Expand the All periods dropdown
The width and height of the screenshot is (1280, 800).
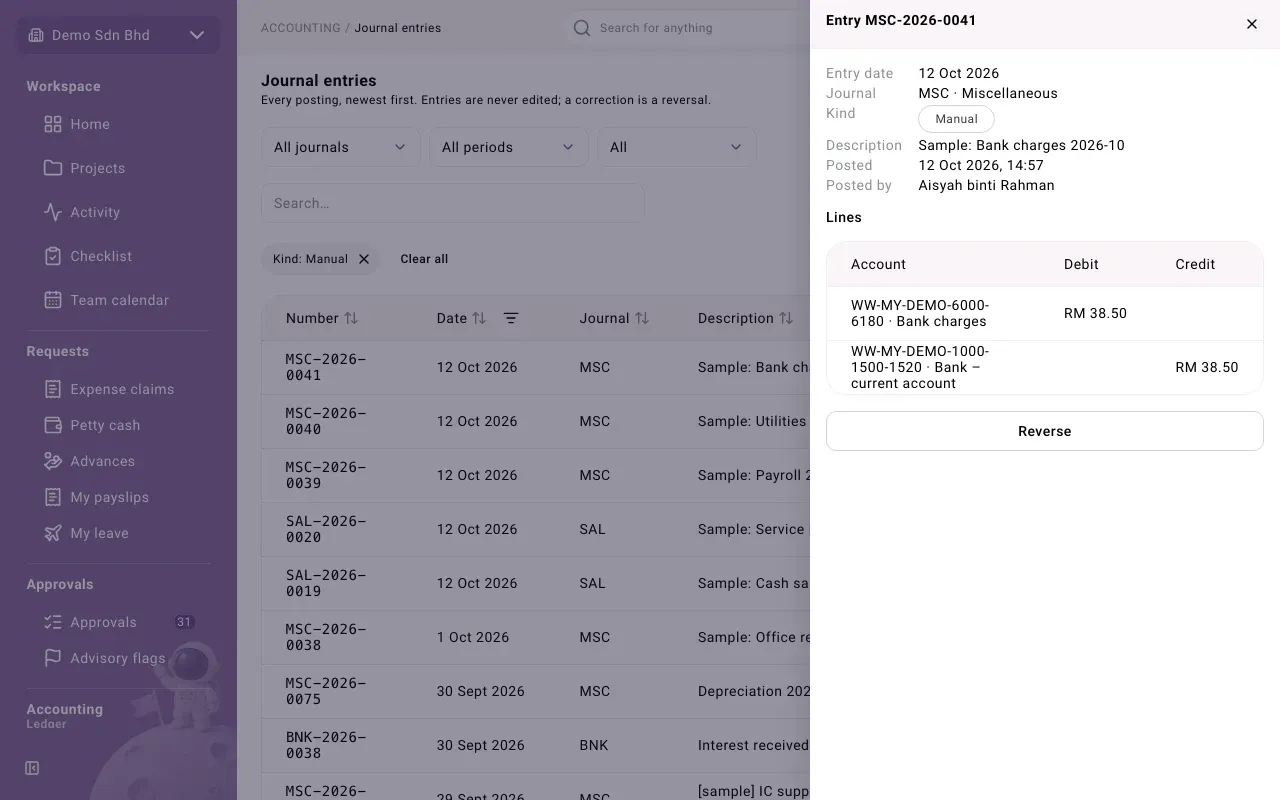[508, 147]
